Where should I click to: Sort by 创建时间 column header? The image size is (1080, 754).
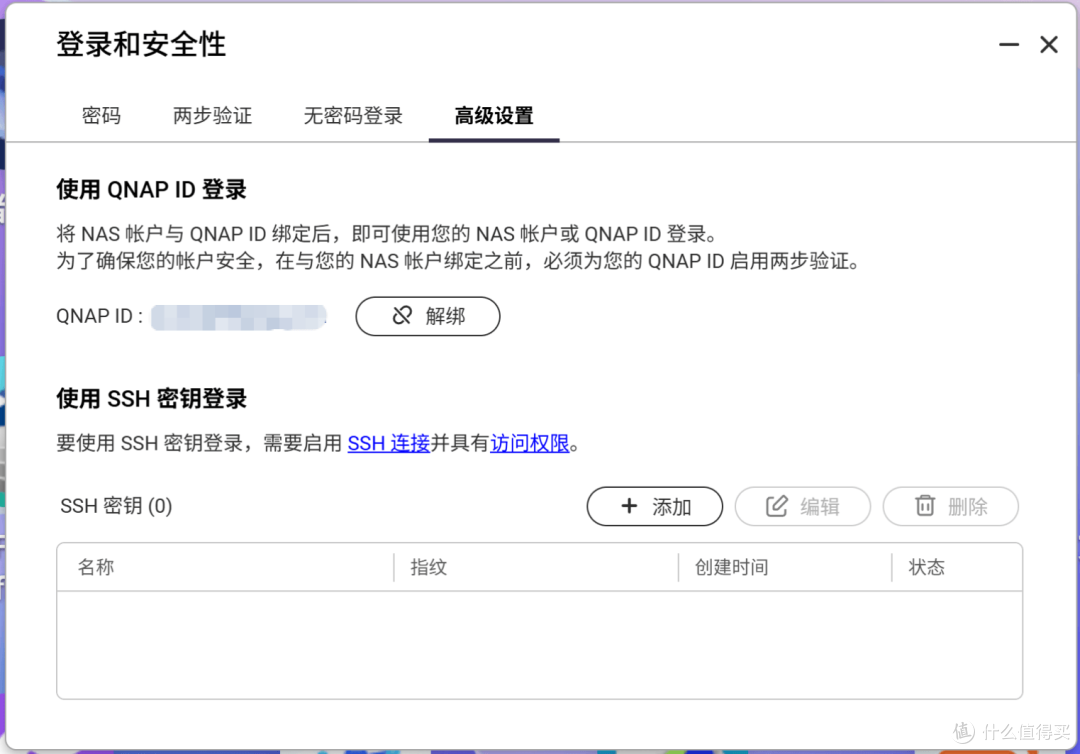point(731,567)
